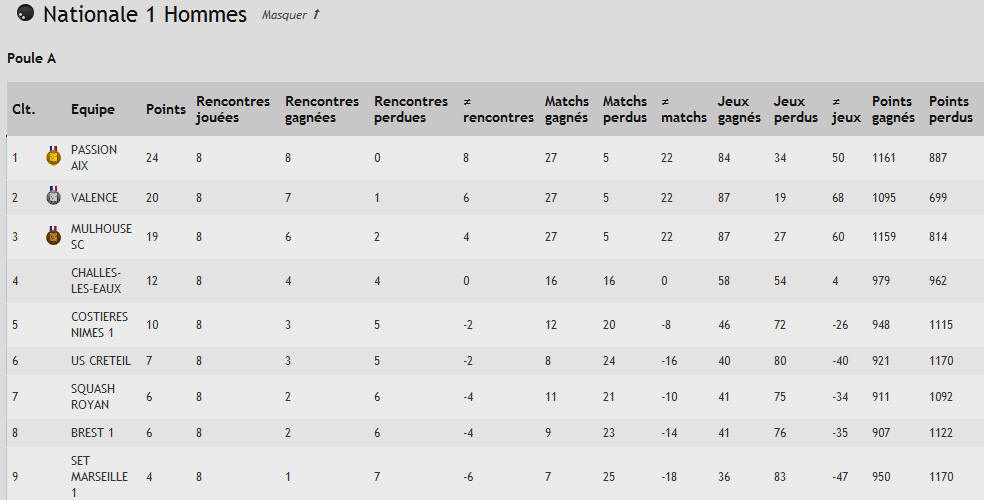
Task: Click the Equipe column header
Action: (93, 109)
